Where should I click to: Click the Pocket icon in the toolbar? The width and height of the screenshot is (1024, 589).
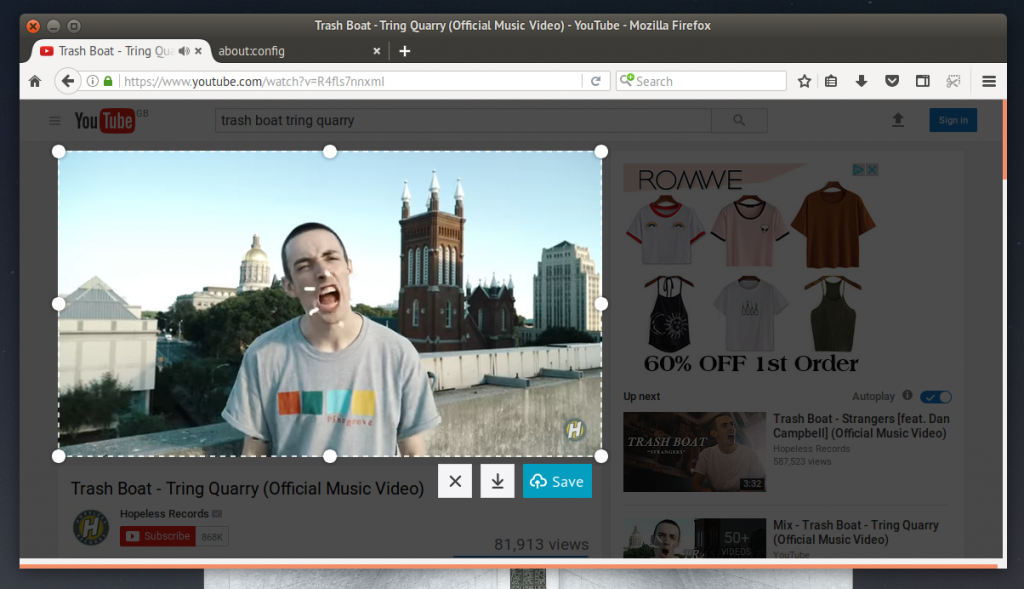click(x=892, y=81)
